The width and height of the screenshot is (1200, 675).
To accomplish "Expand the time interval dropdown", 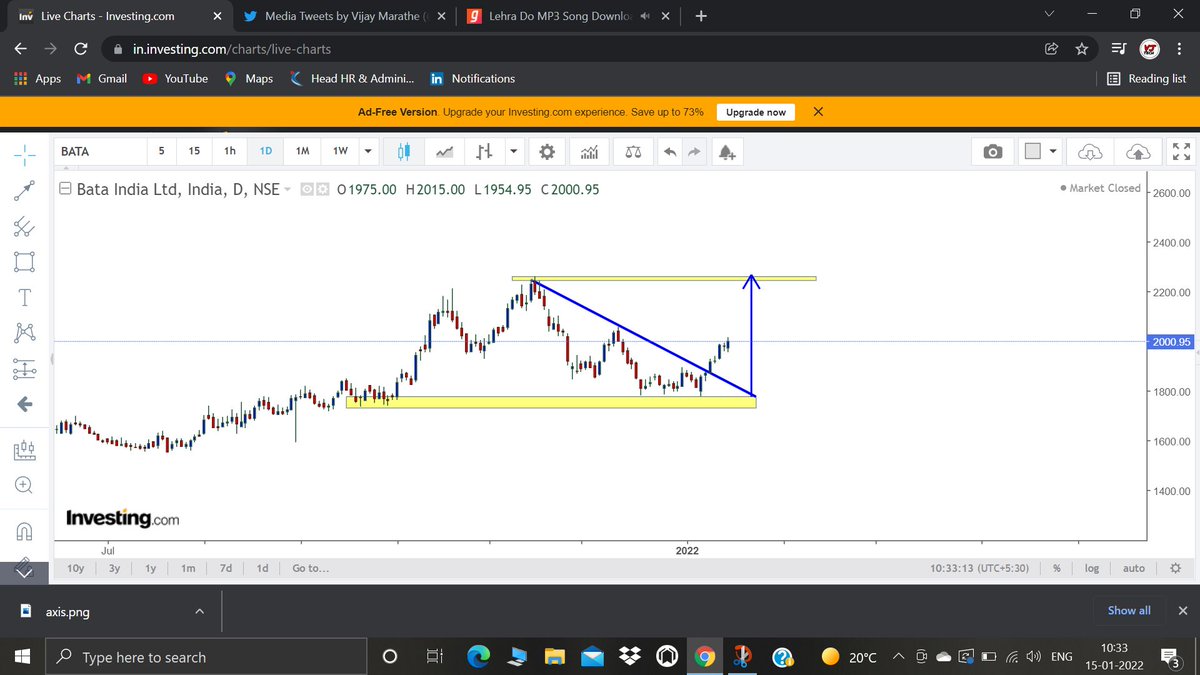I will 368,151.
